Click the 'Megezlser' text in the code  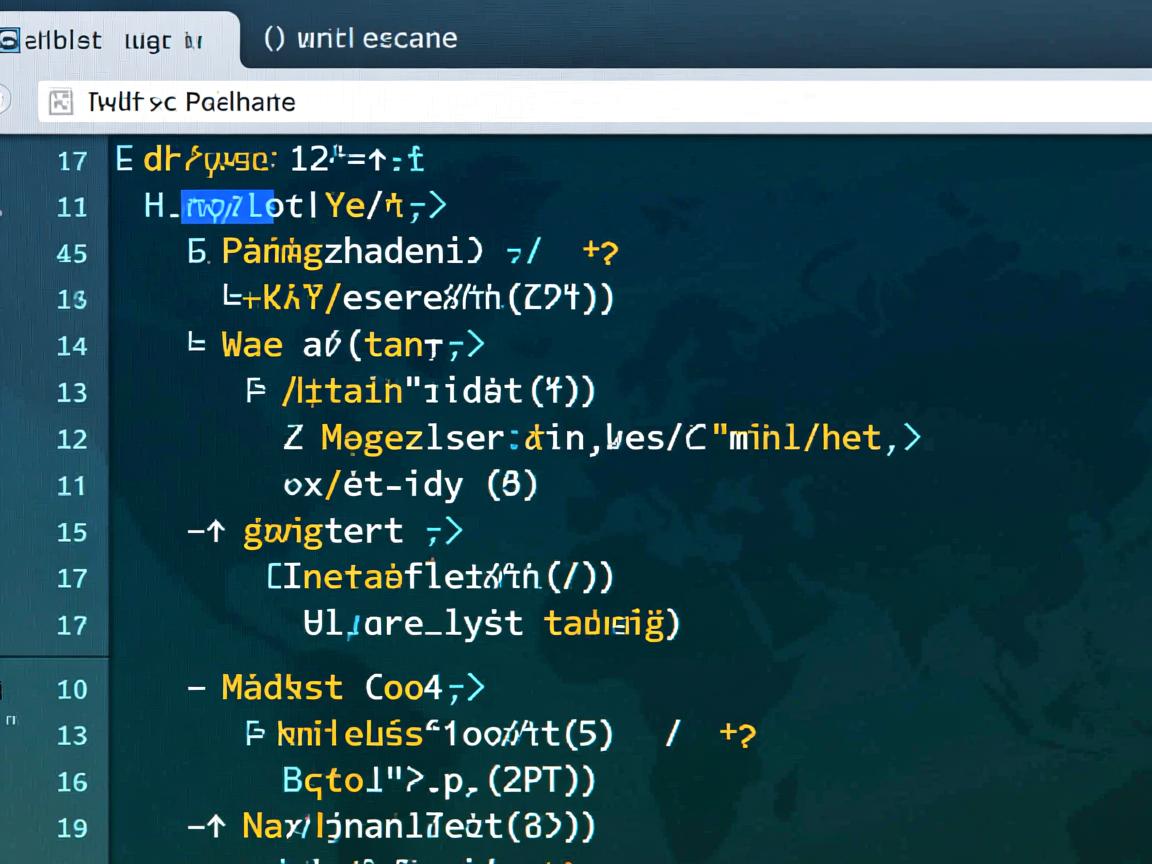click(x=410, y=438)
